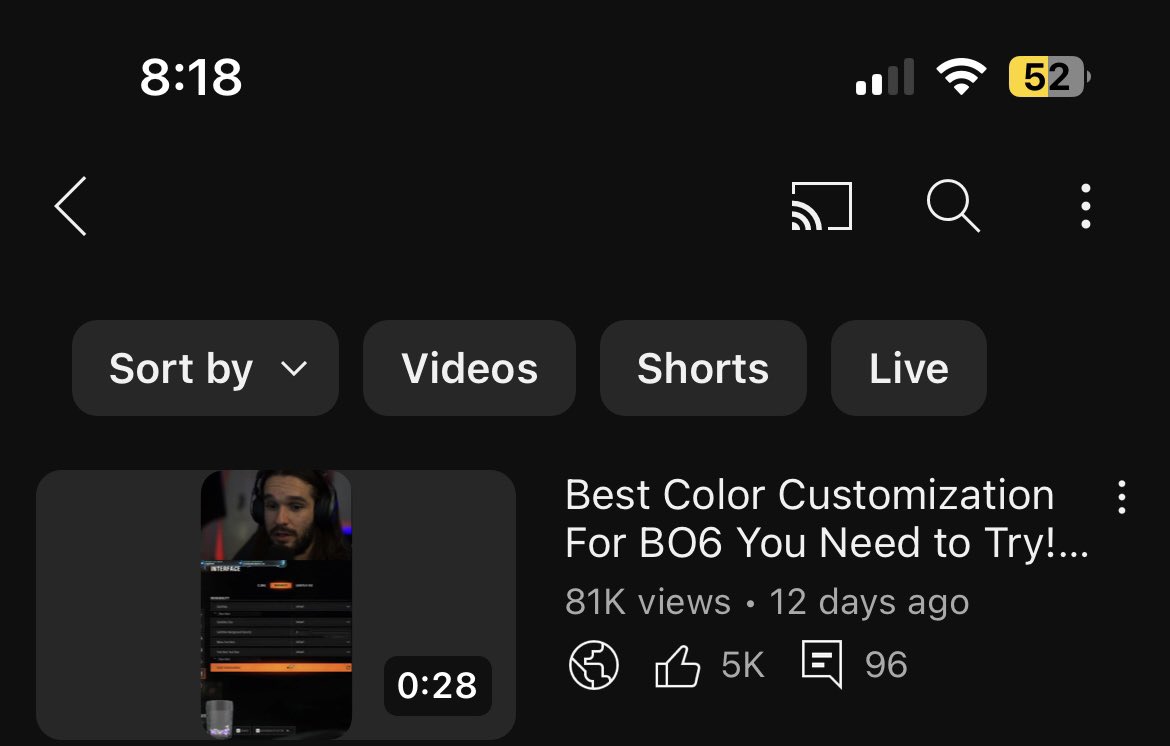
Task: Play the BO6 color customization video thumbnail
Action: coord(276,605)
